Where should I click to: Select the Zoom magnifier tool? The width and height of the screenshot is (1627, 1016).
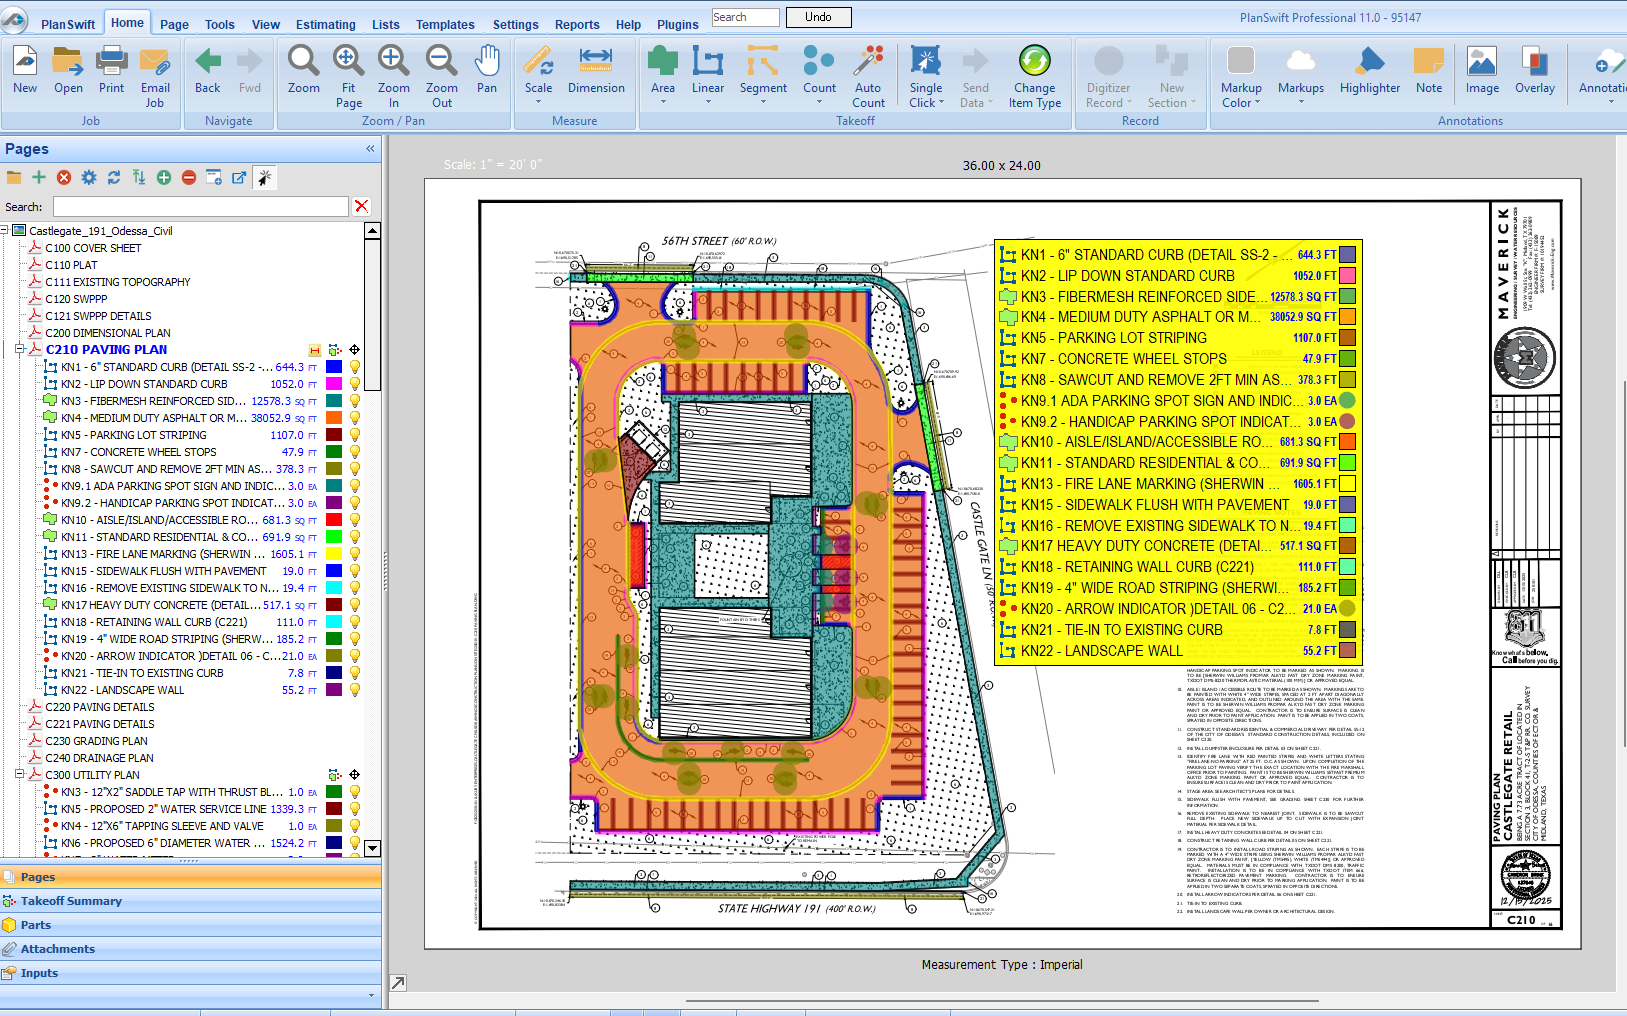point(304,62)
